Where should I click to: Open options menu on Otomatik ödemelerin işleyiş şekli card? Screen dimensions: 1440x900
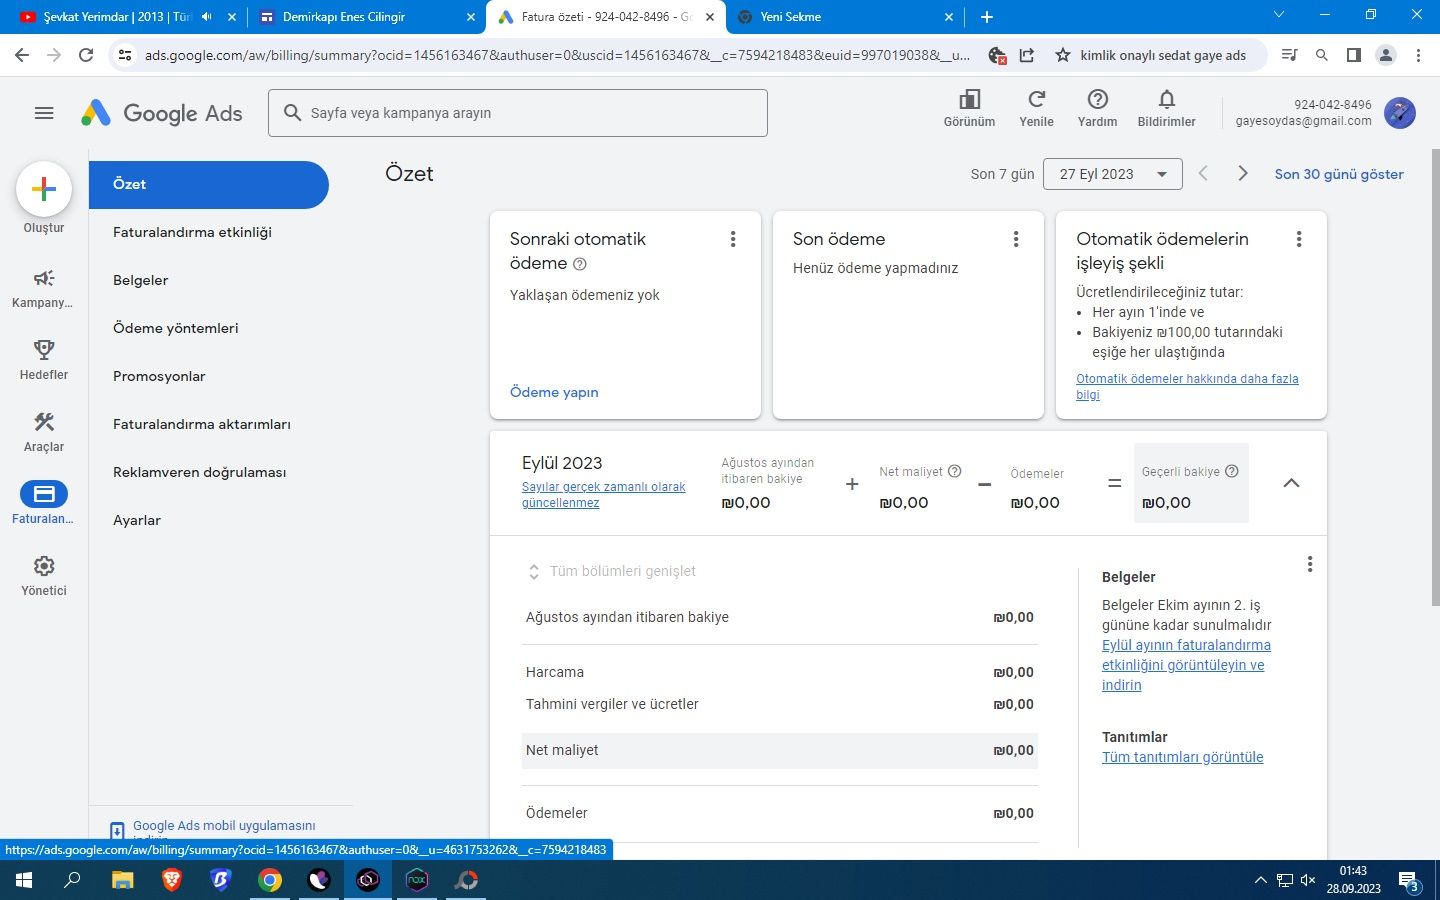[x=1299, y=239]
